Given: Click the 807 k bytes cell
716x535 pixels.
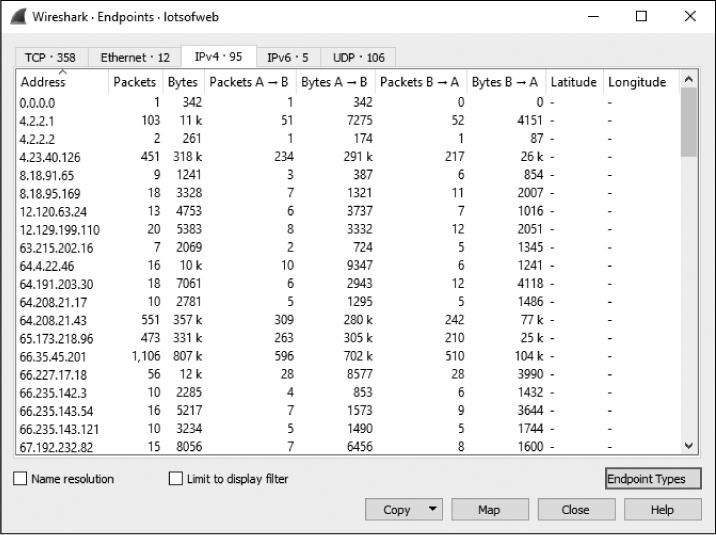Looking at the screenshot, I should click(187, 356).
